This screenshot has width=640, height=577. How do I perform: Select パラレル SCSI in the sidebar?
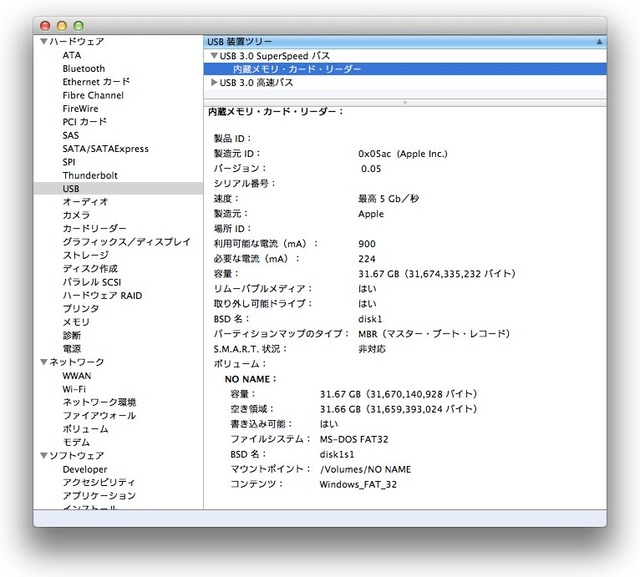coord(92,282)
